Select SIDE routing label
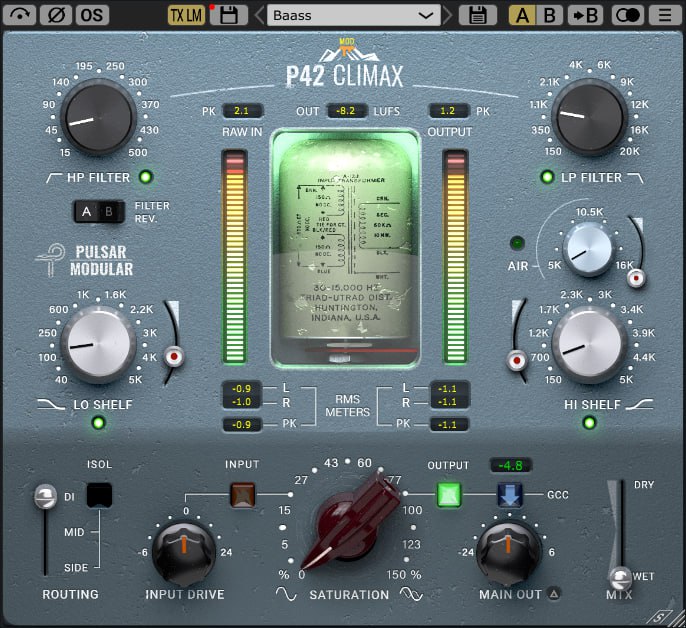Image resolution: width=686 pixels, height=628 pixels. [76, 568]
